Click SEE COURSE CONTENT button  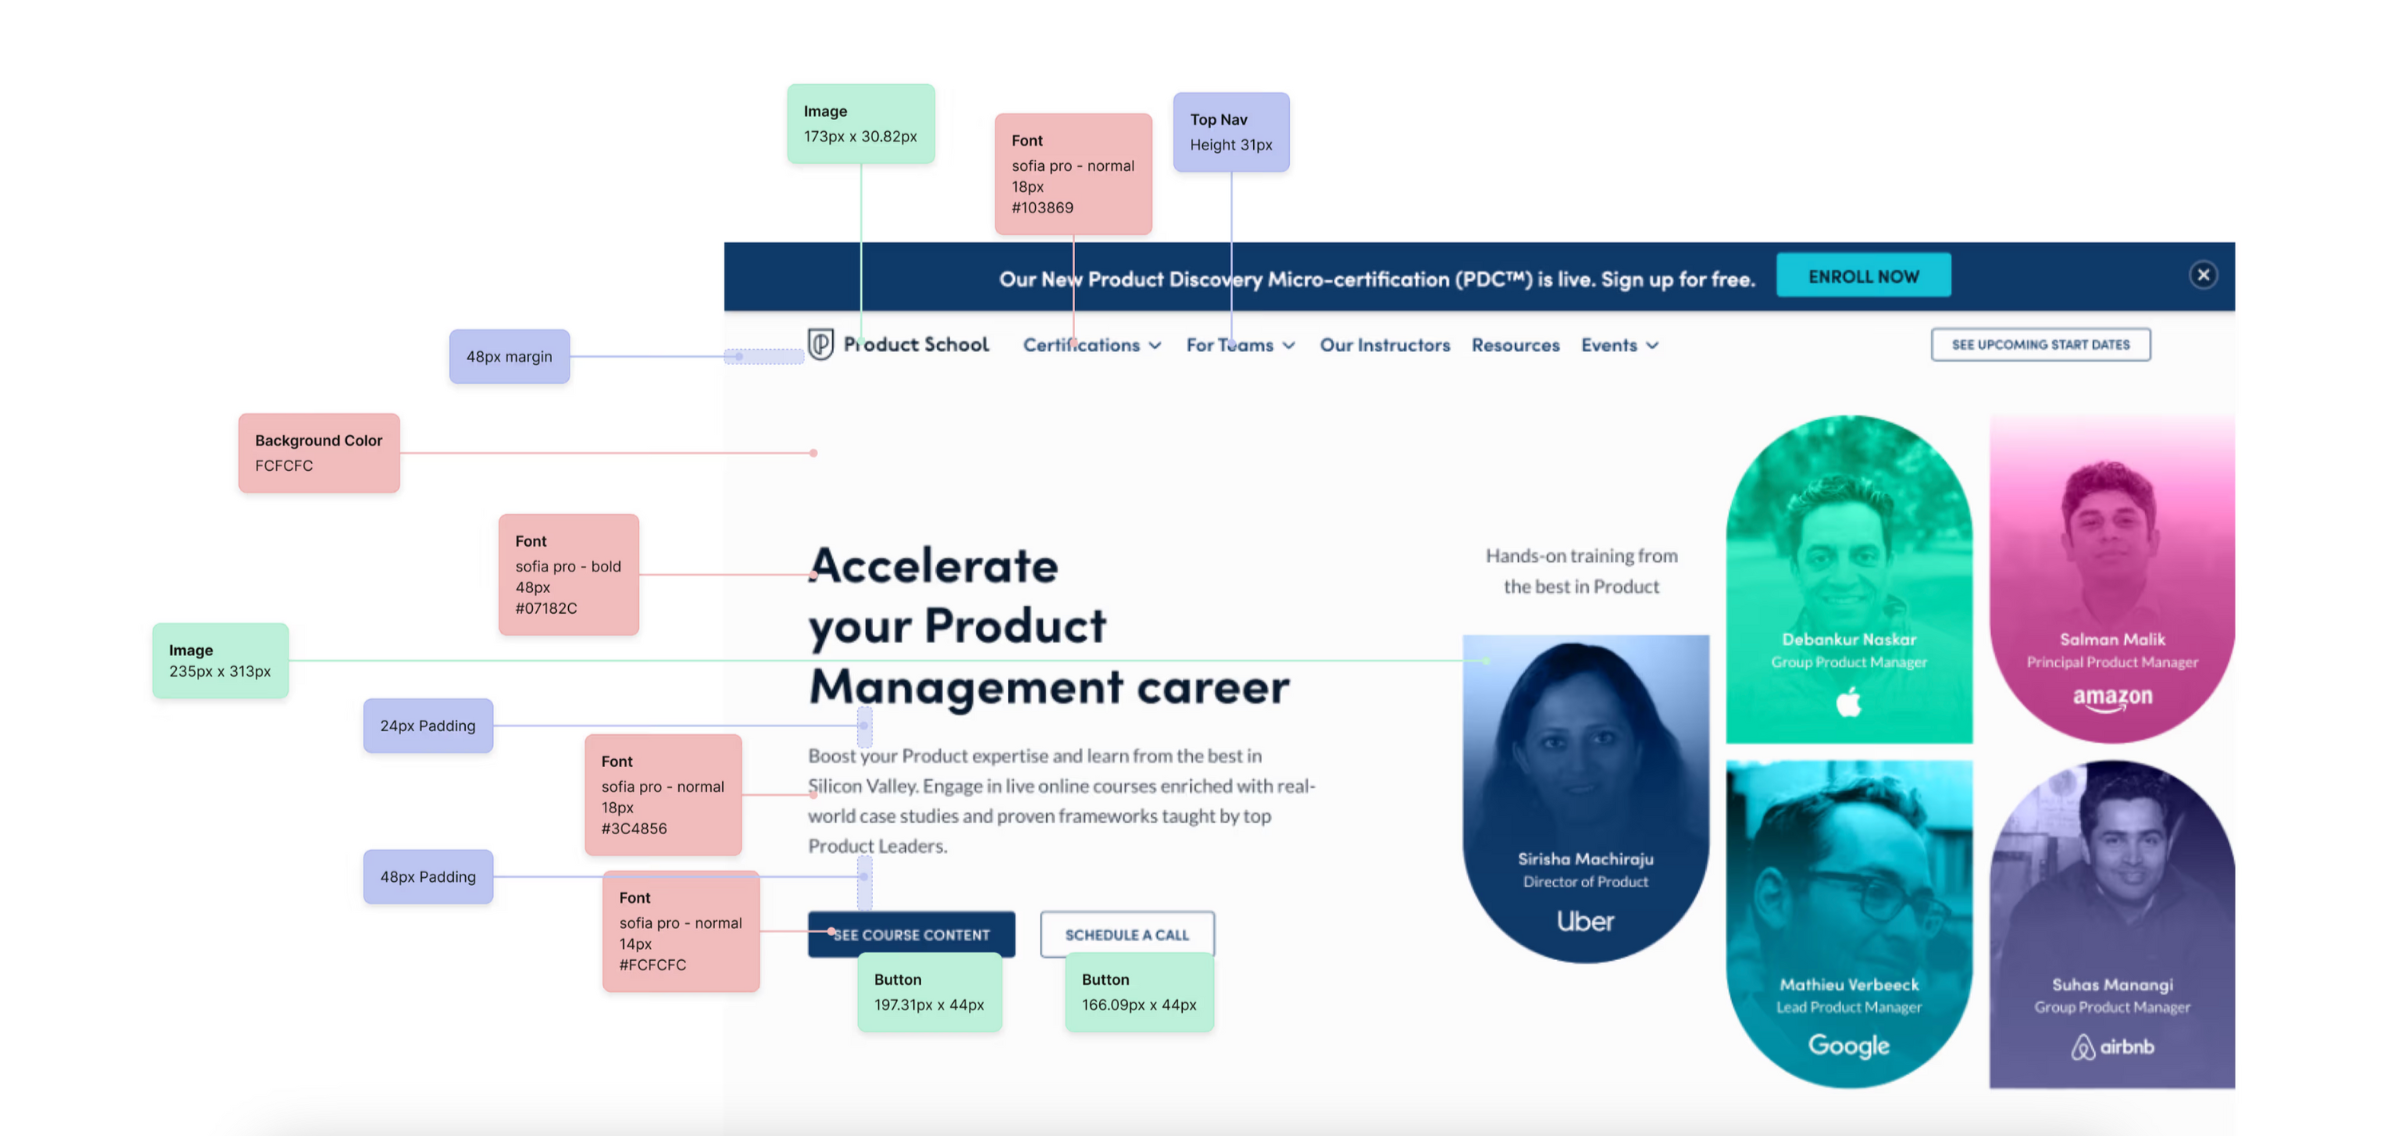pos(911,934)
